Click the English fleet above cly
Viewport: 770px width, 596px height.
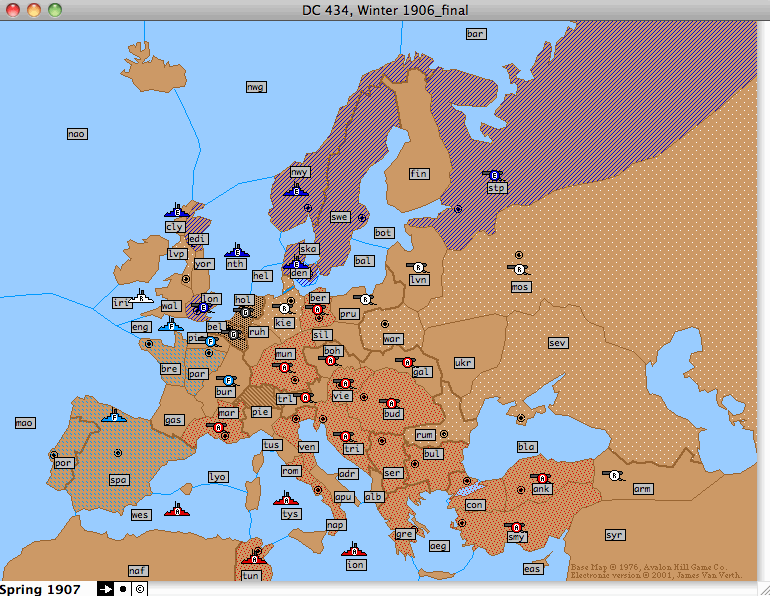pos(177,211)
